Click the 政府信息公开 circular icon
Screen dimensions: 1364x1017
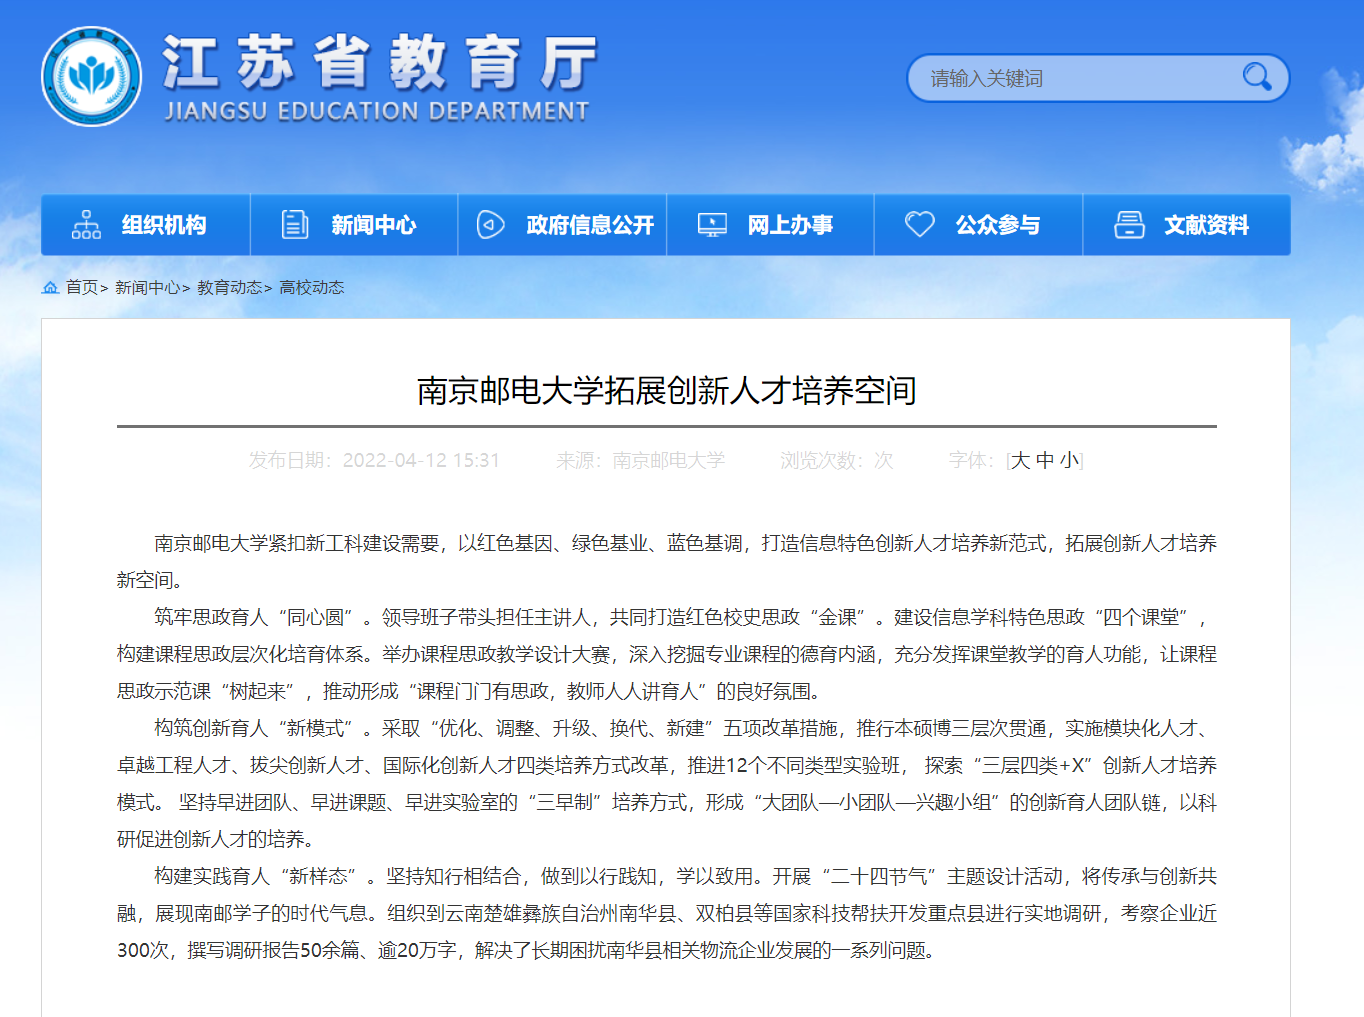tap(490, 225)
